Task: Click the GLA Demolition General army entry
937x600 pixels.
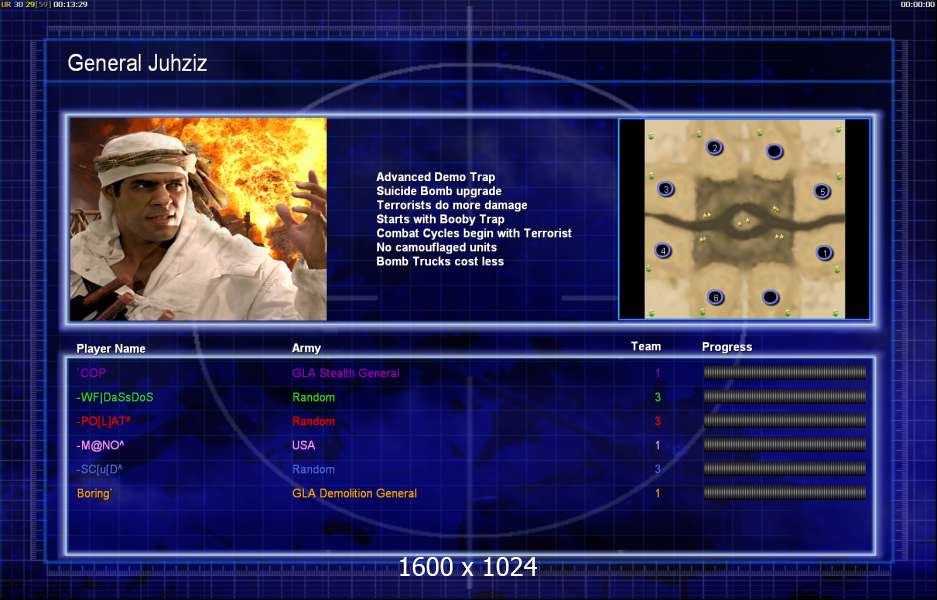Action: click(x=354, y=494)
